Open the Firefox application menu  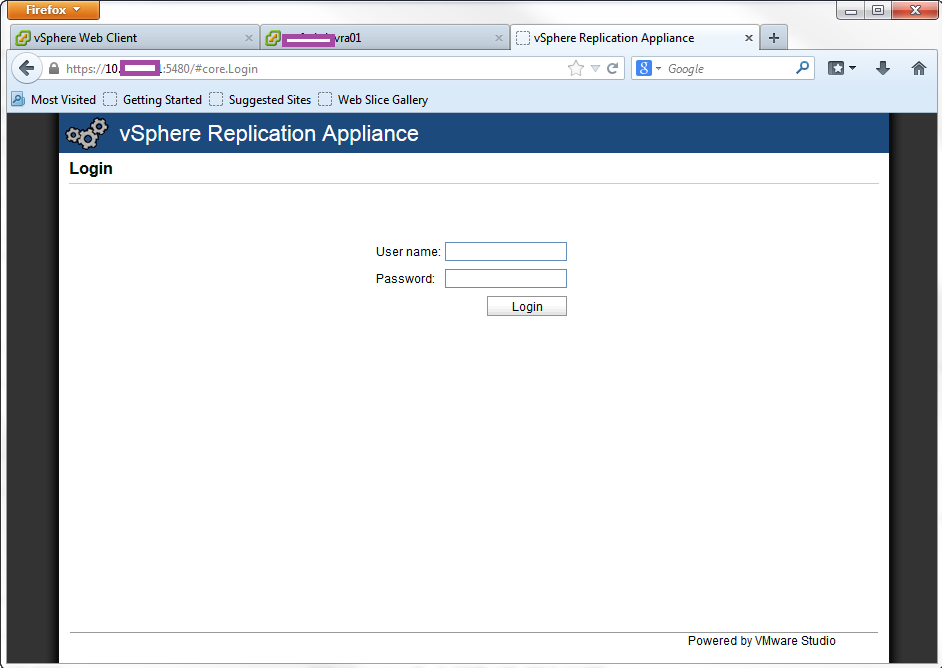coord(53,10)
